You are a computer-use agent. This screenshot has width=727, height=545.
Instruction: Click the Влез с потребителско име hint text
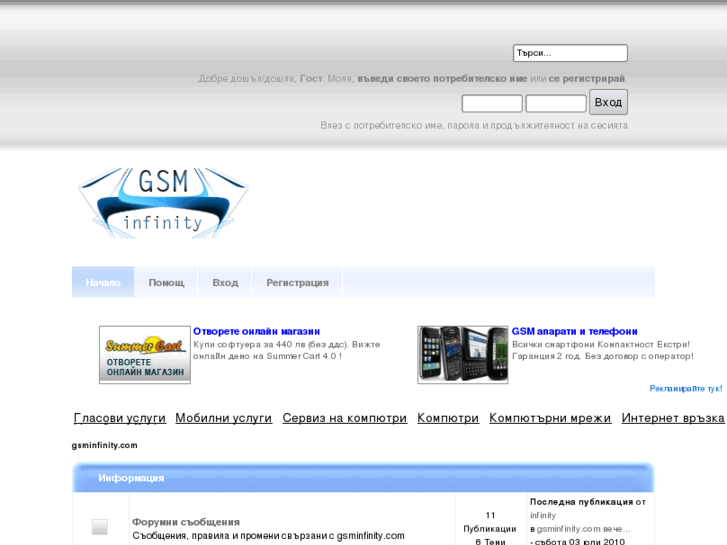pyautogui.click(x=474, y=125)
